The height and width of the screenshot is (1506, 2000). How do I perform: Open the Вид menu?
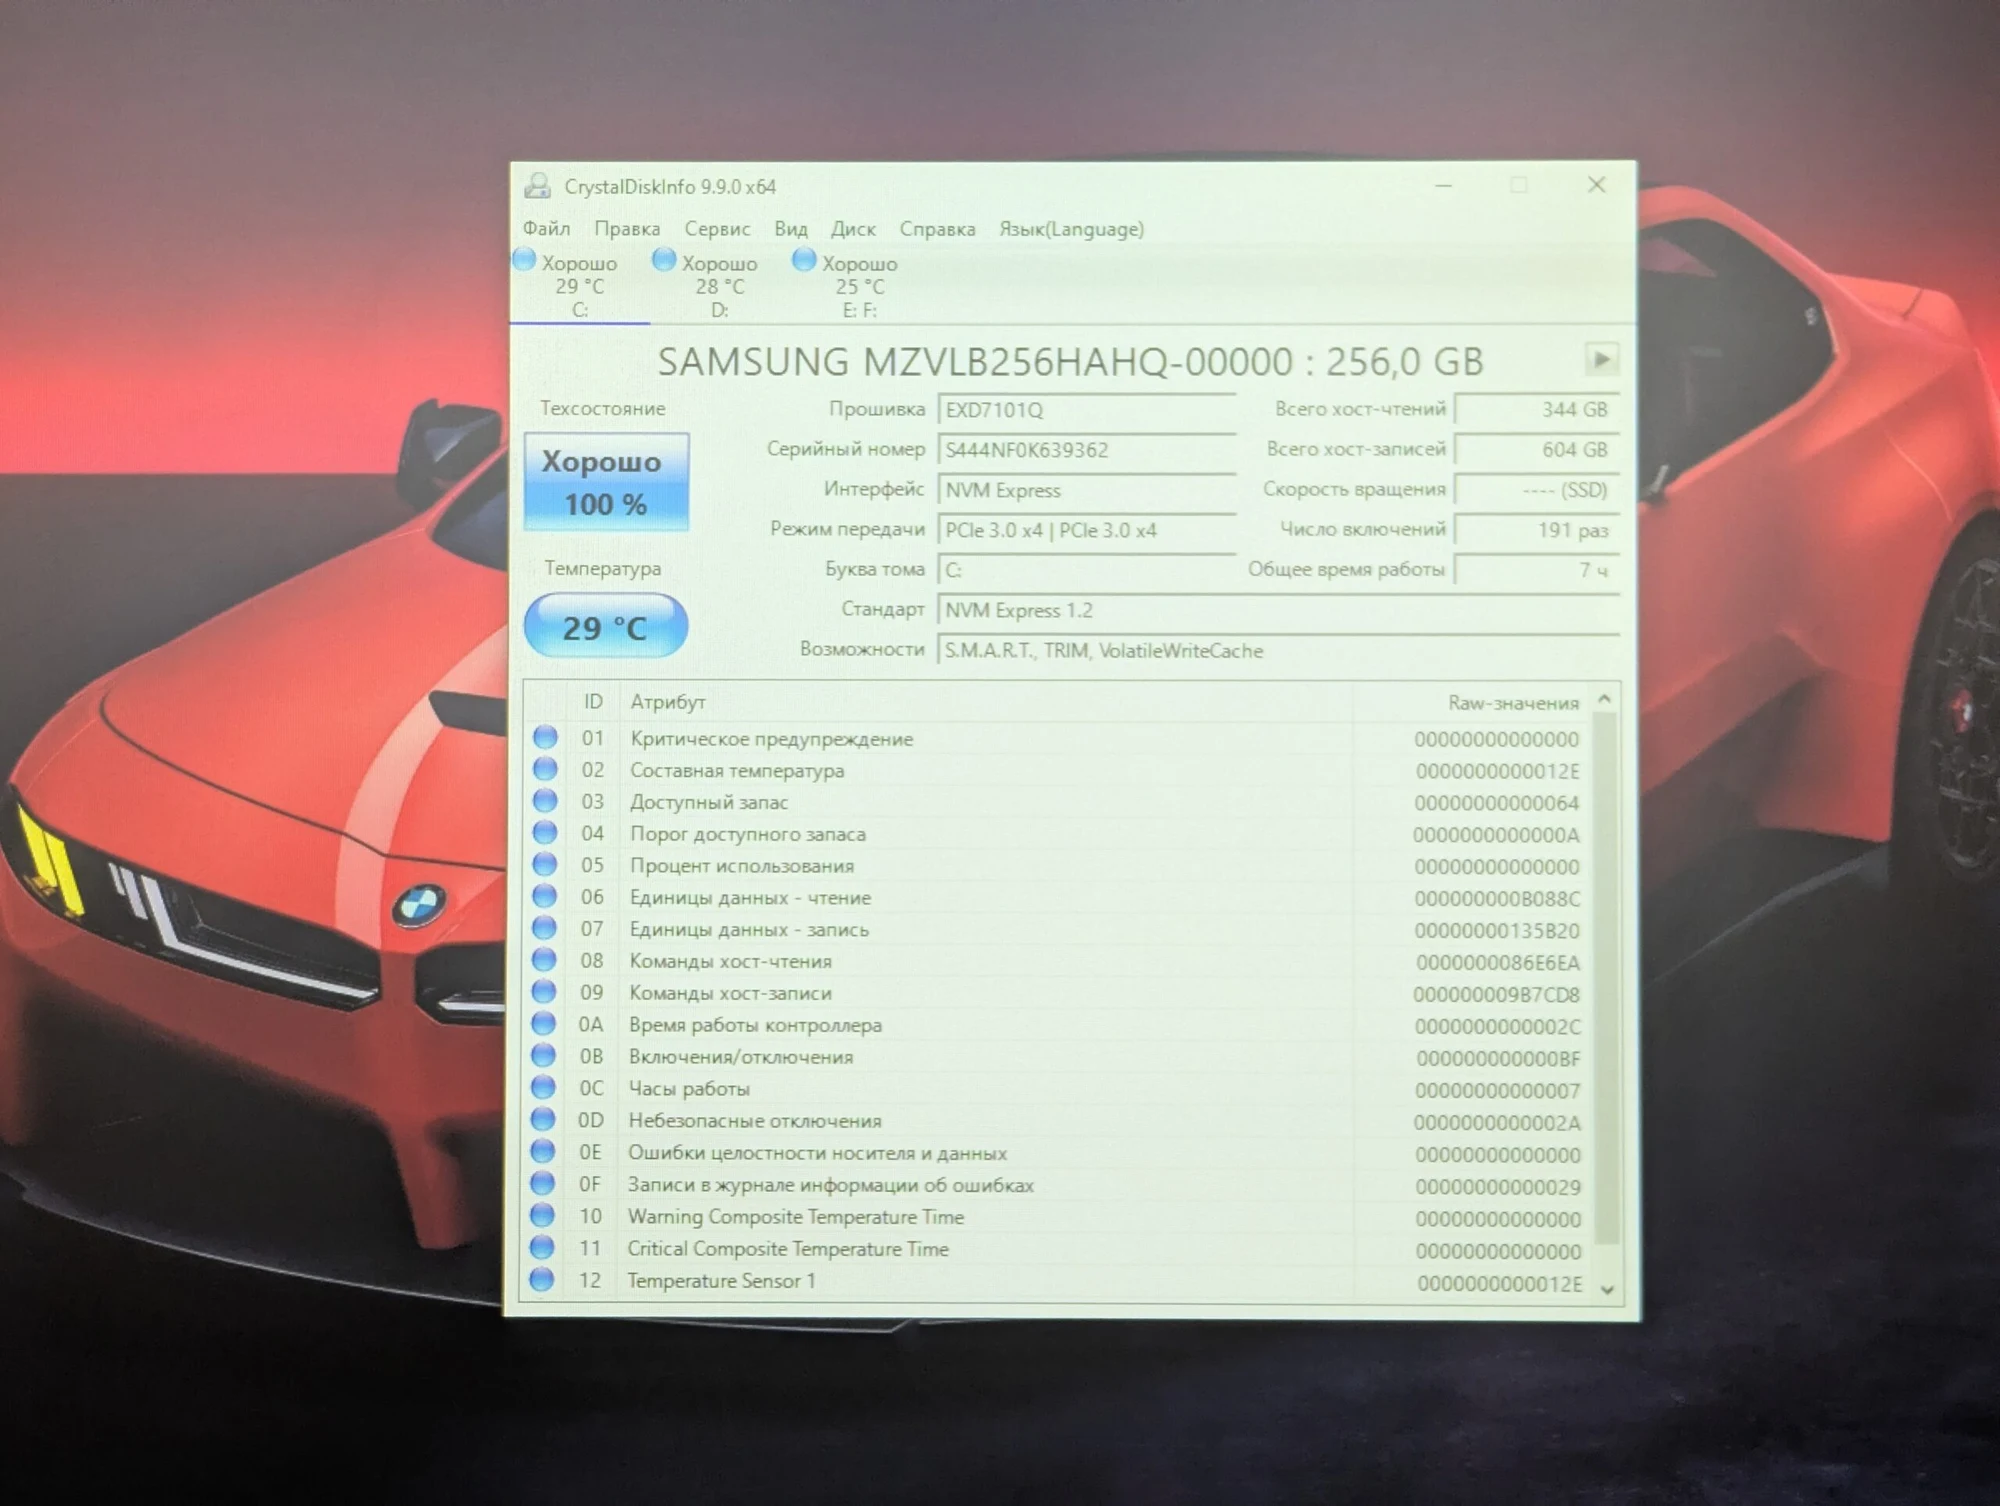point(790,229)
